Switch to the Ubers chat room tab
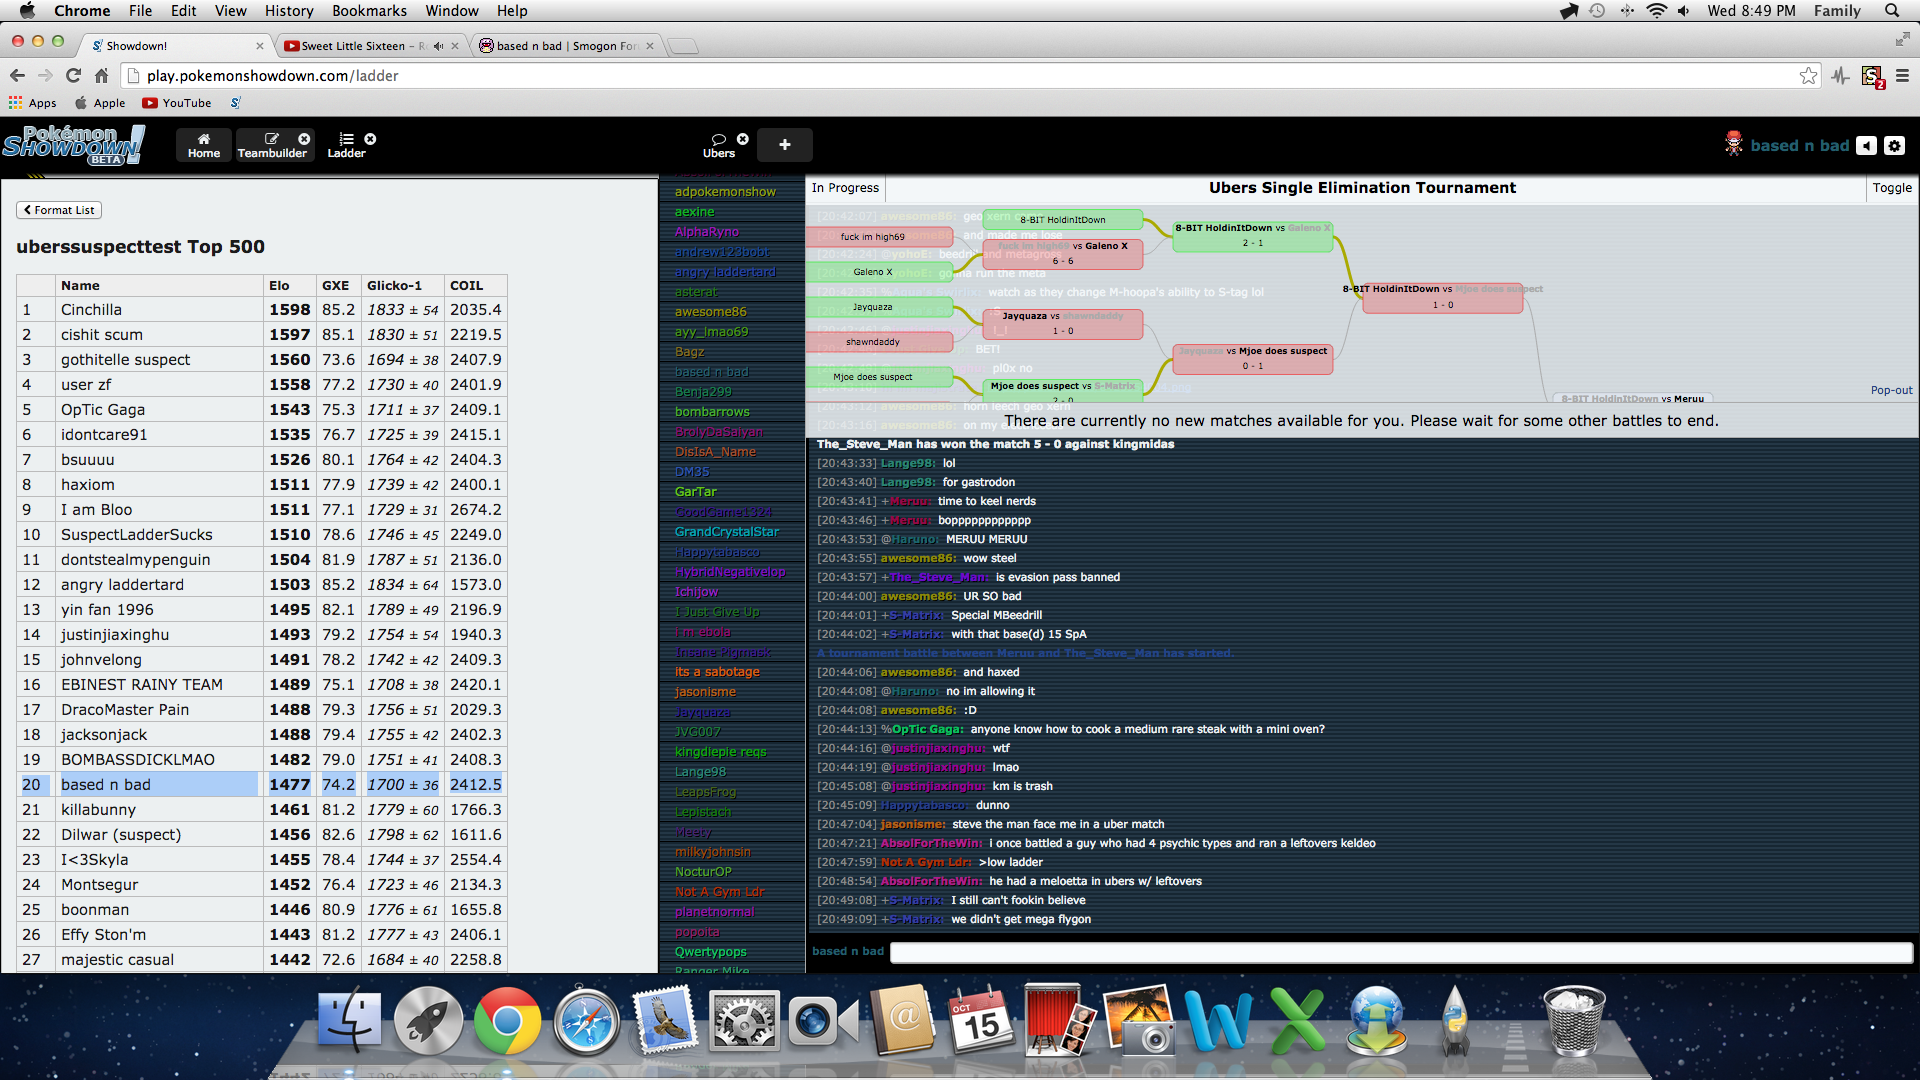Screen dimensions: 1920x1080 (x=719, y=145)
